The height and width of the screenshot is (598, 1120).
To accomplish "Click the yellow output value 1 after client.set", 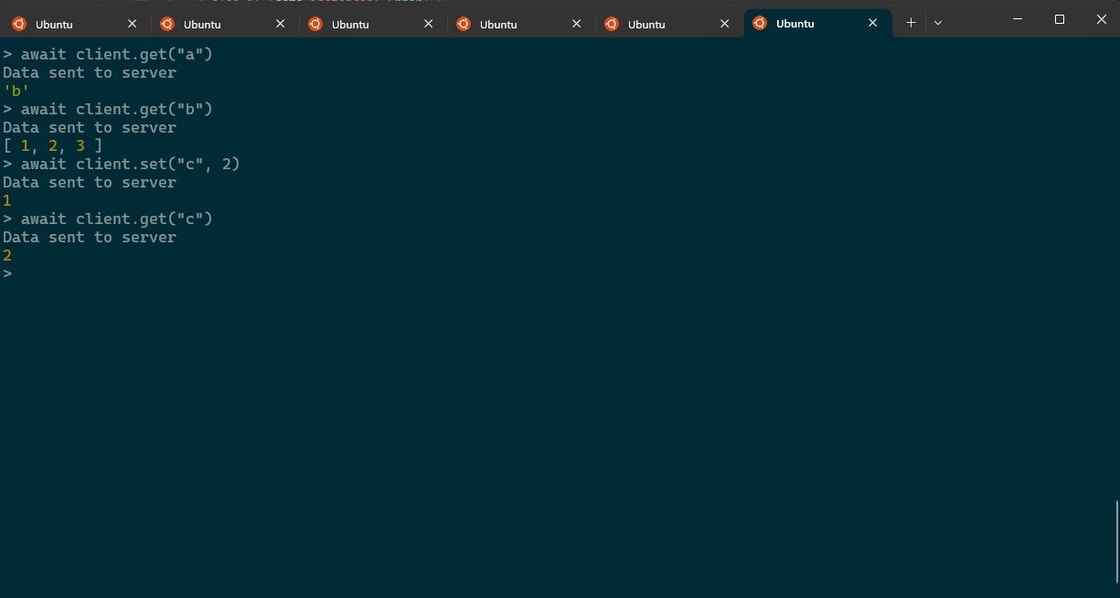I will [7, 201].
